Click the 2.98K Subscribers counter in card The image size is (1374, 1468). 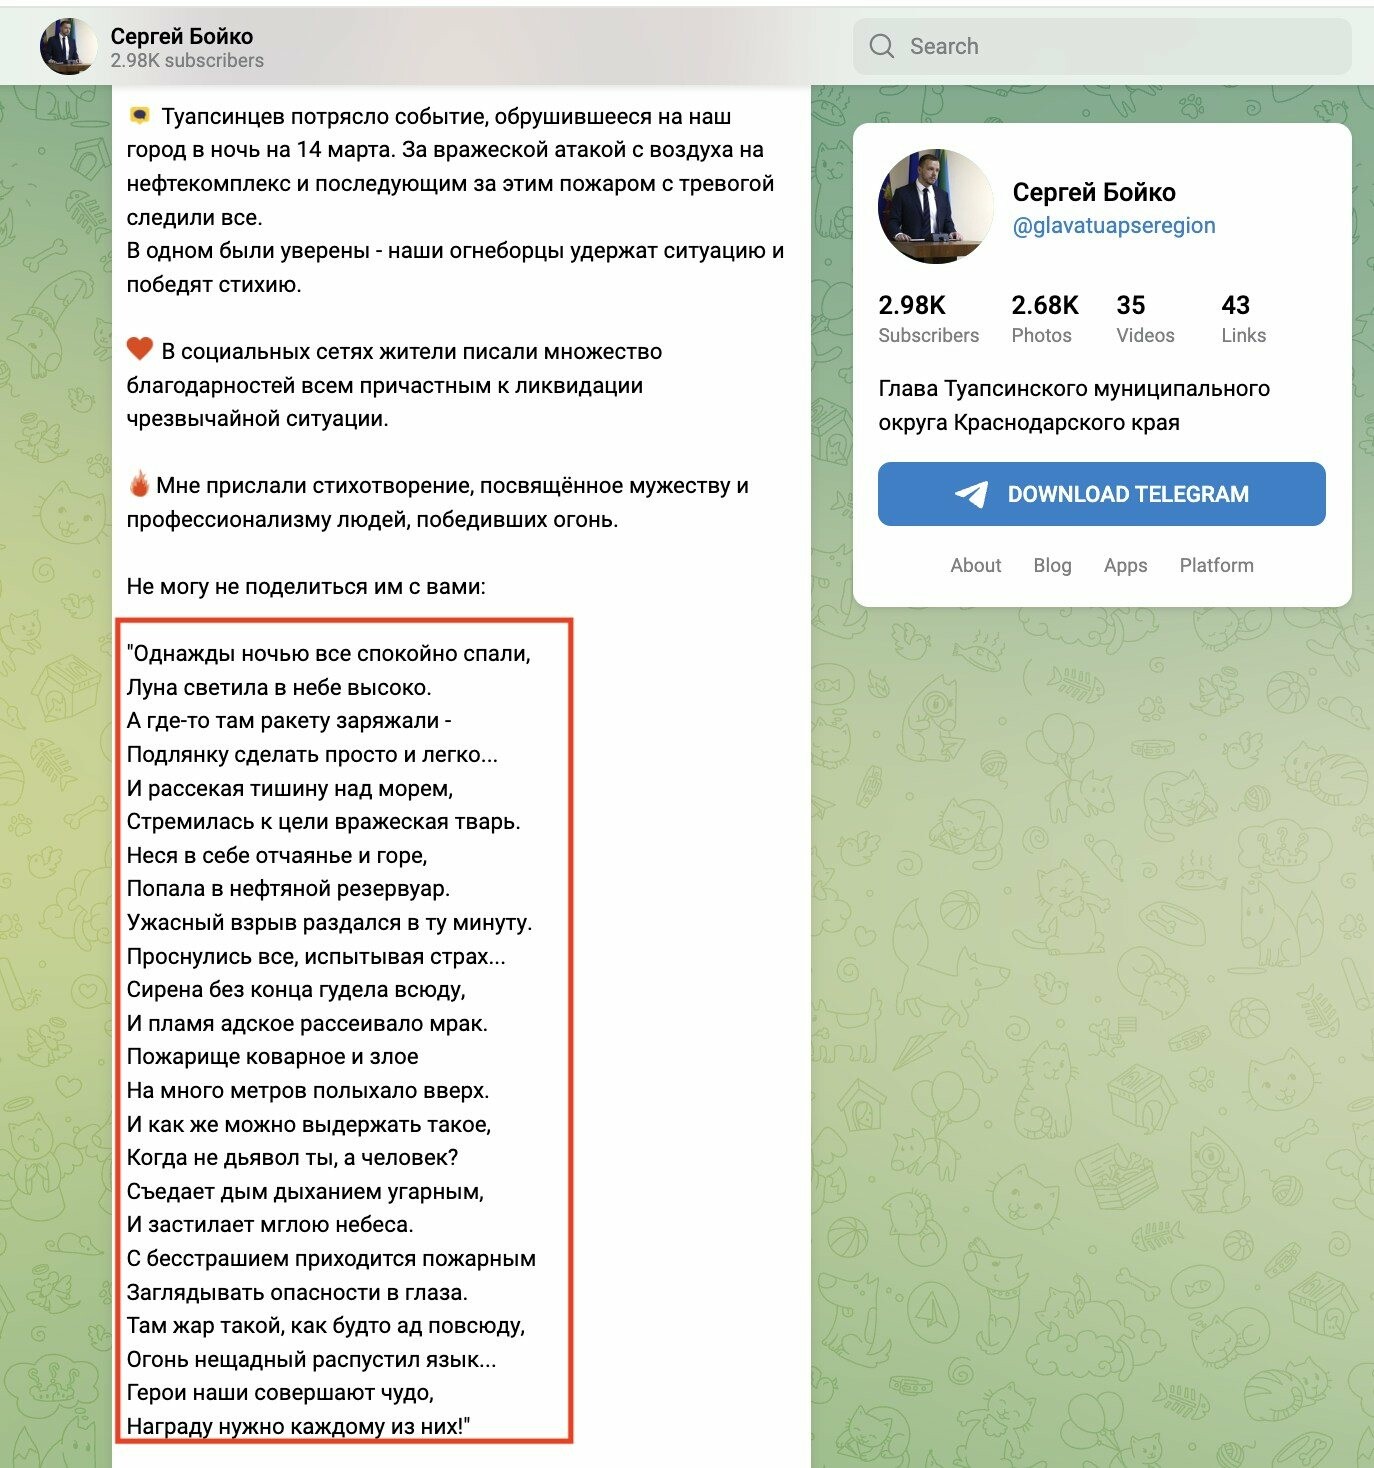(x=928, y=319)
